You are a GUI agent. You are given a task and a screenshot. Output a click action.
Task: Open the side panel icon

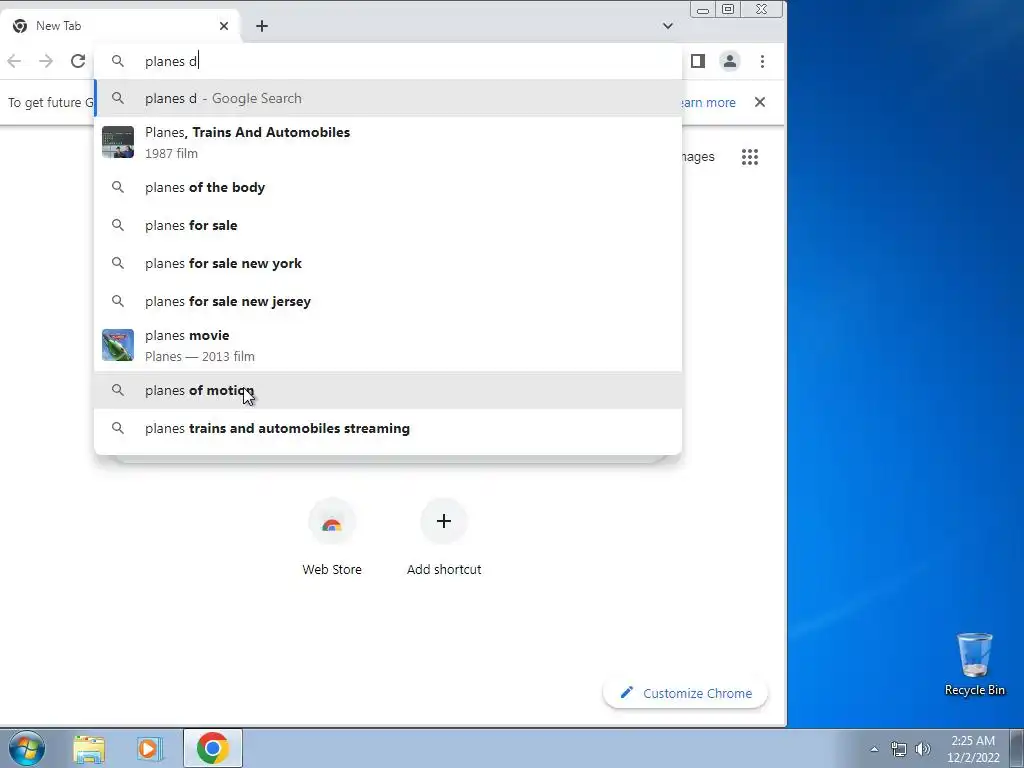coord(697,61)
